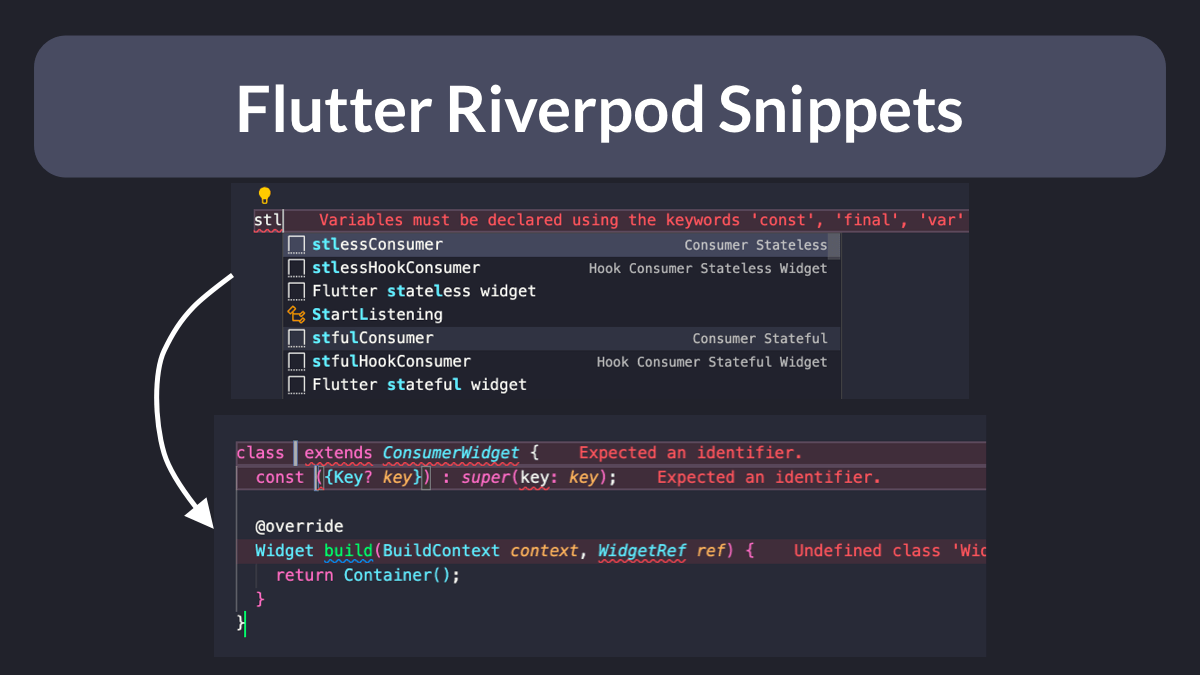Pick the StartListening suggestion
Screen dimensions: 1200x675
pos(561,314)
